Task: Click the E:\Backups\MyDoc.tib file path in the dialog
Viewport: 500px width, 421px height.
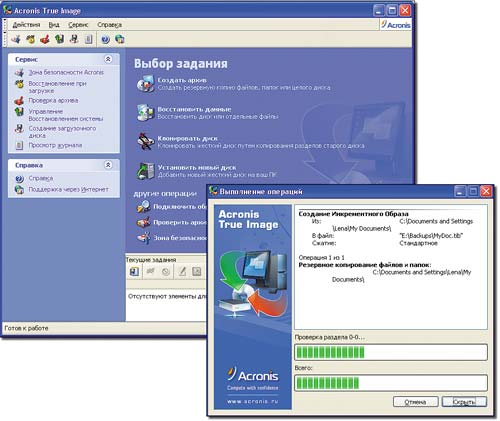Action: (431, 236)
